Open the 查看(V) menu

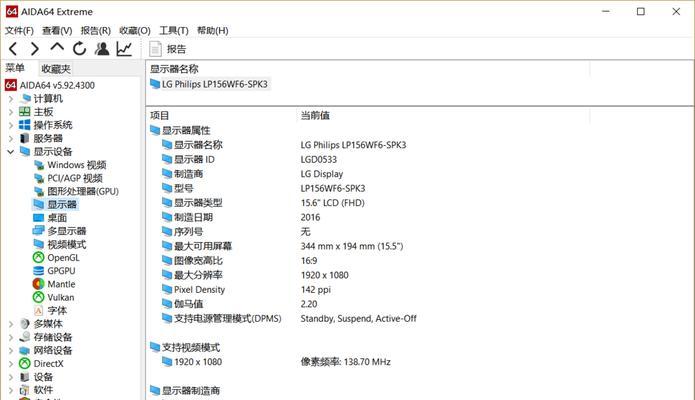57,31
